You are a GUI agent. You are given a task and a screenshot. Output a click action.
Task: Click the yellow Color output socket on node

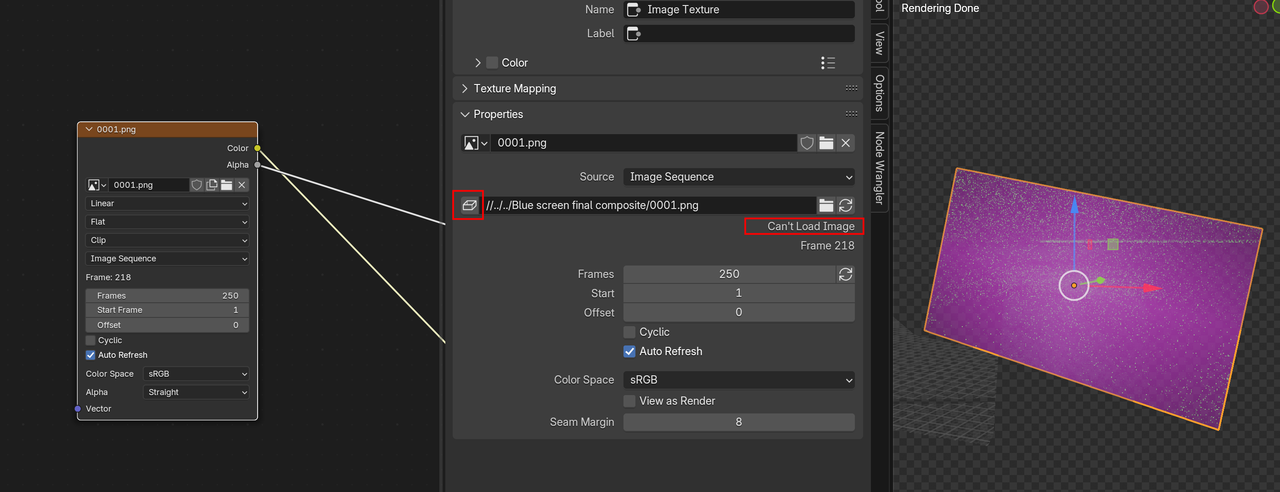click(x=257, y=148)
